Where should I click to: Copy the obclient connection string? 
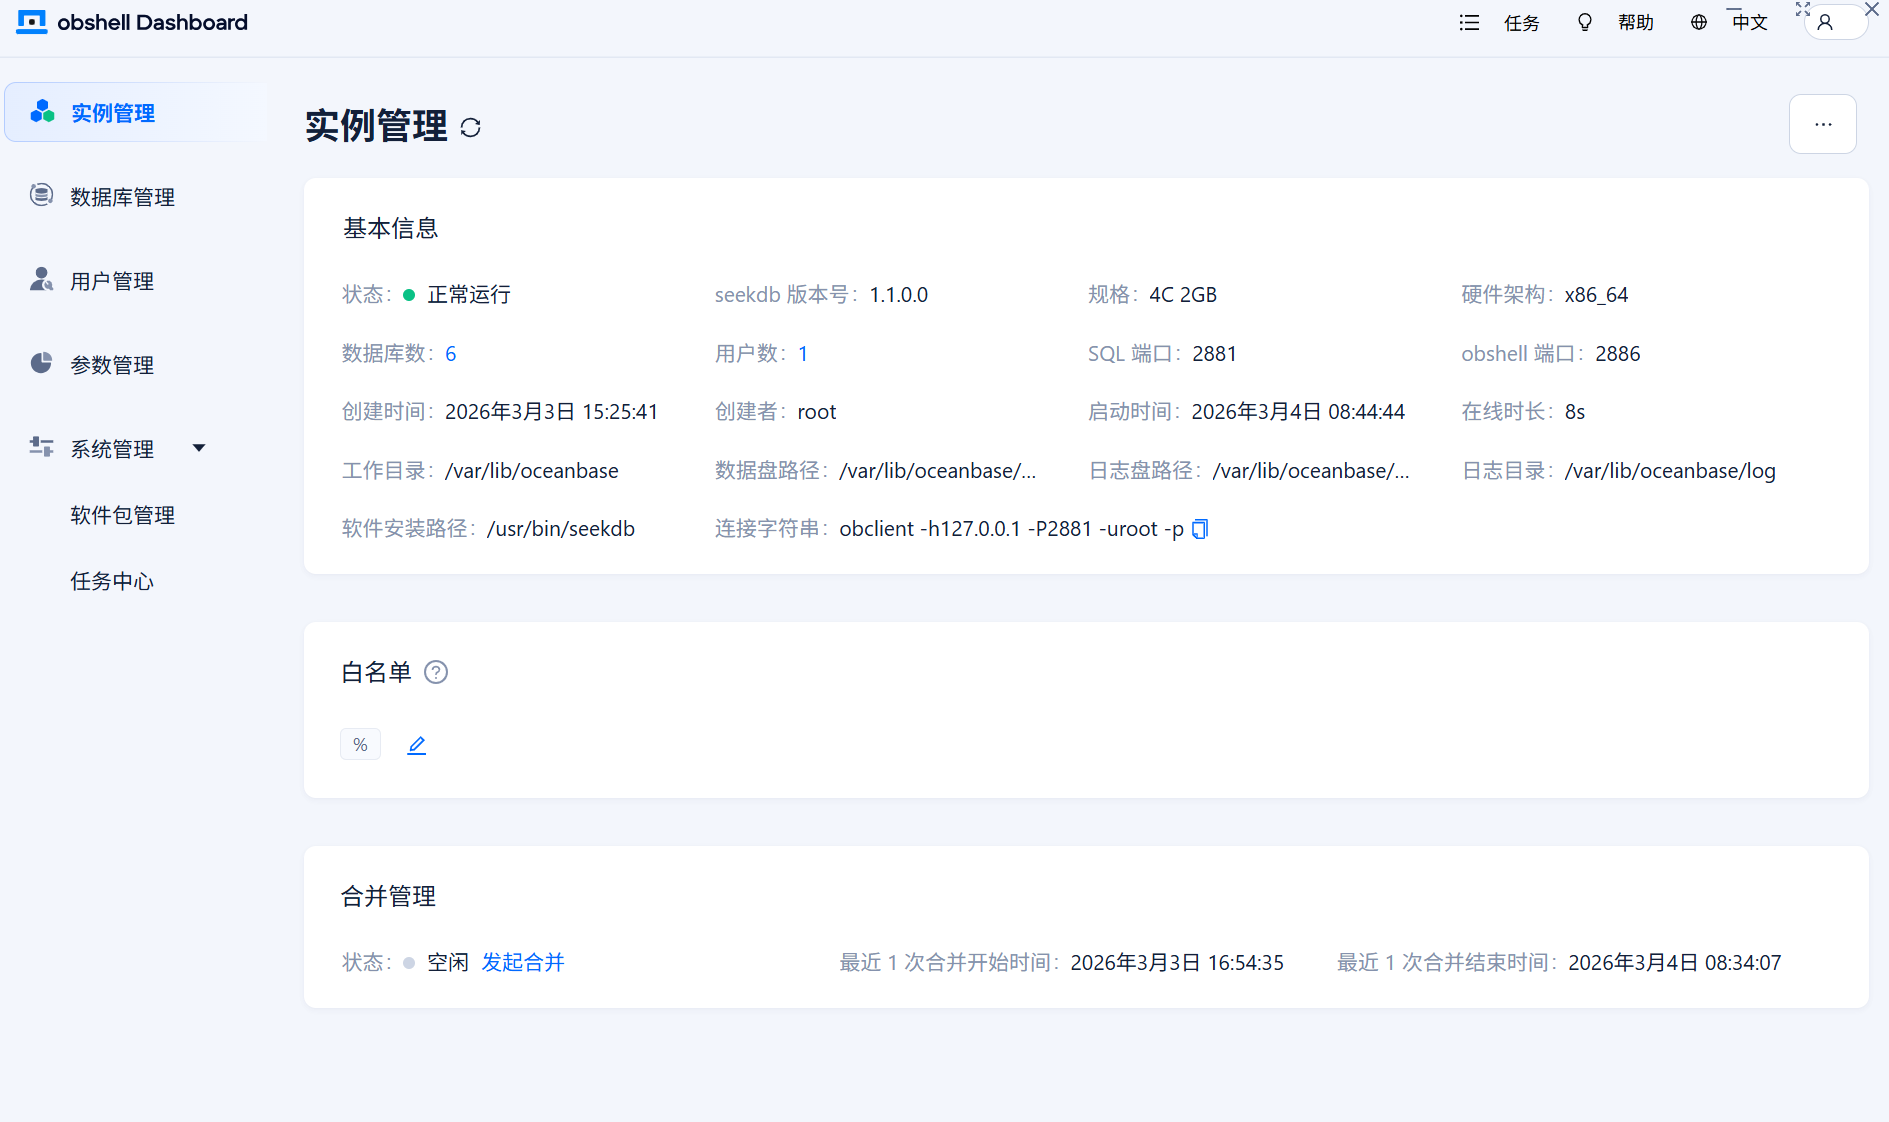[x=1200, y=529]
